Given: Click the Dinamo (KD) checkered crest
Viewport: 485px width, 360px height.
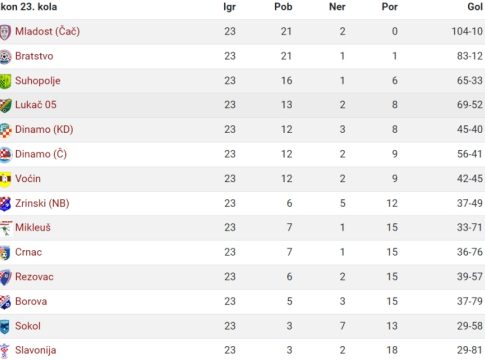Looking at the screenshot, I should 5,130.
